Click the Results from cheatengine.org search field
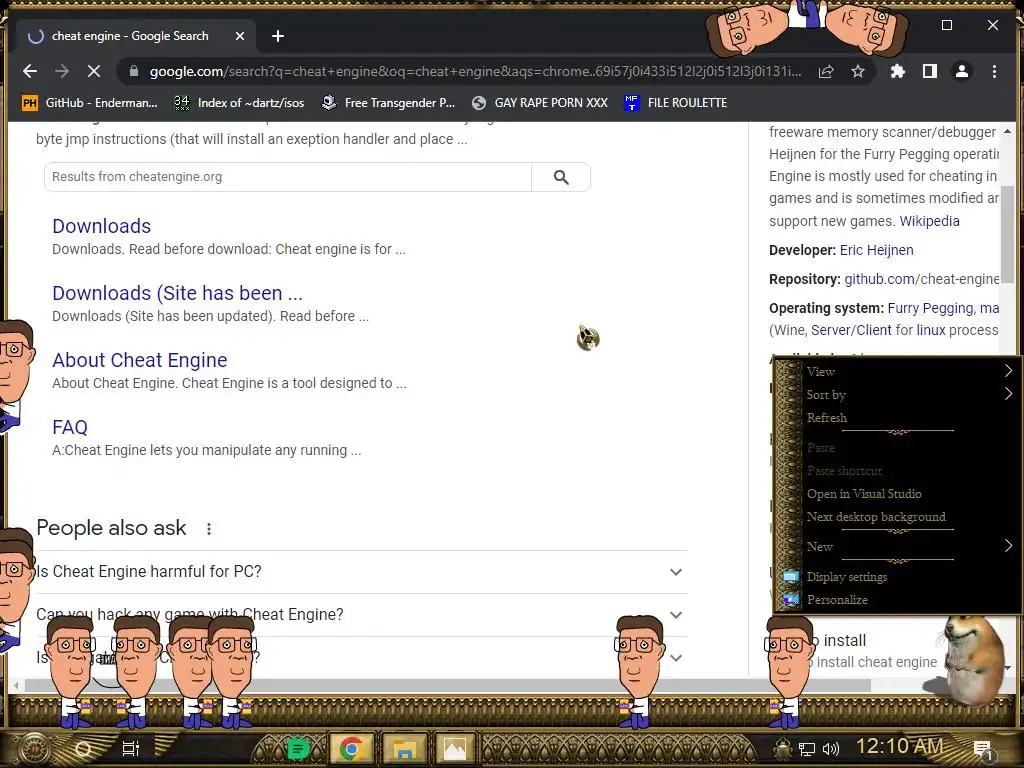The image size is (1024, 768). pyautogui.click(x=288, y=177)
